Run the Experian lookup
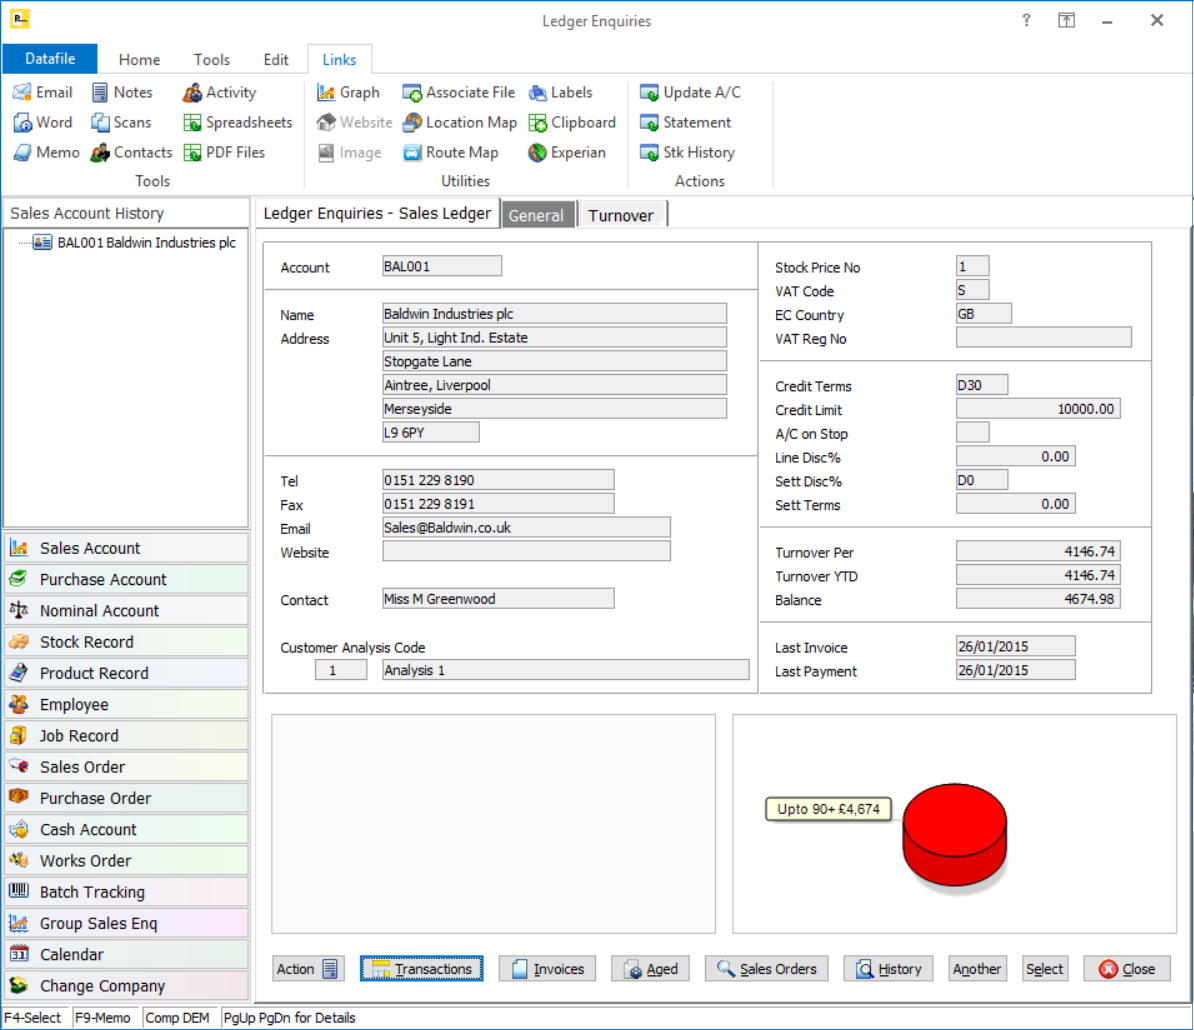The image size is (1194, 1030). [x=567, y=152]
